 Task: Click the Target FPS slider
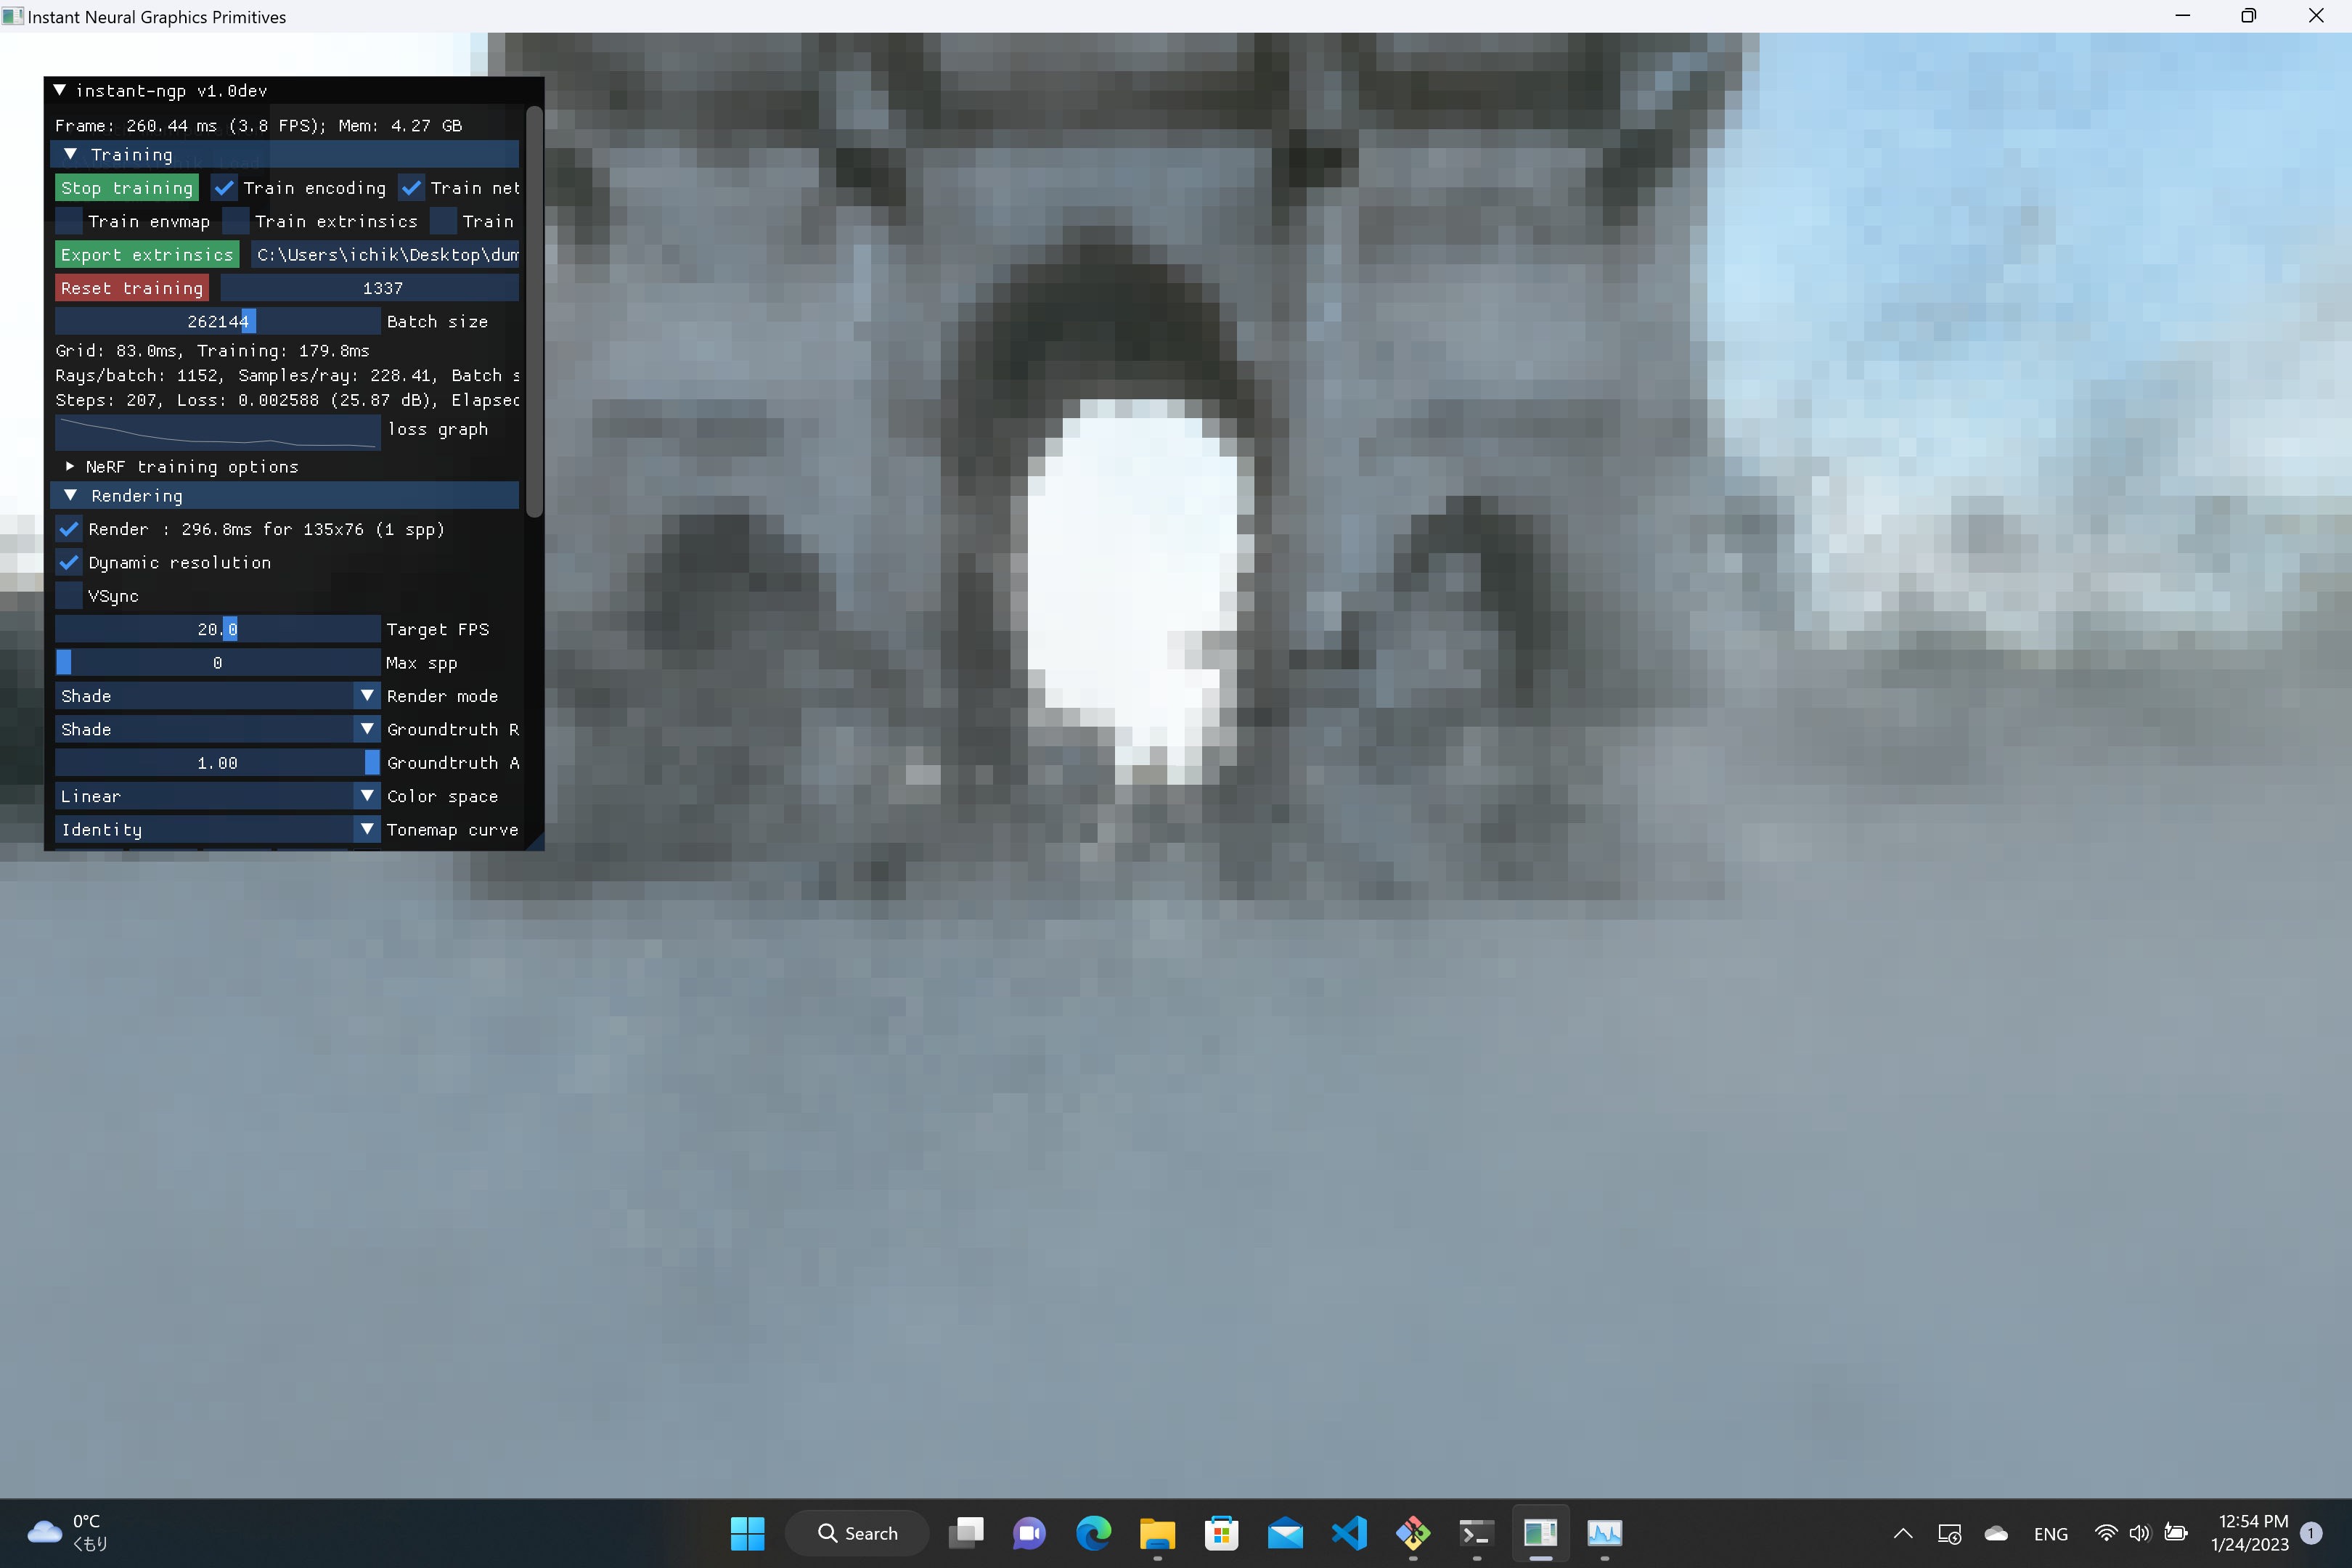pos(217,629)
